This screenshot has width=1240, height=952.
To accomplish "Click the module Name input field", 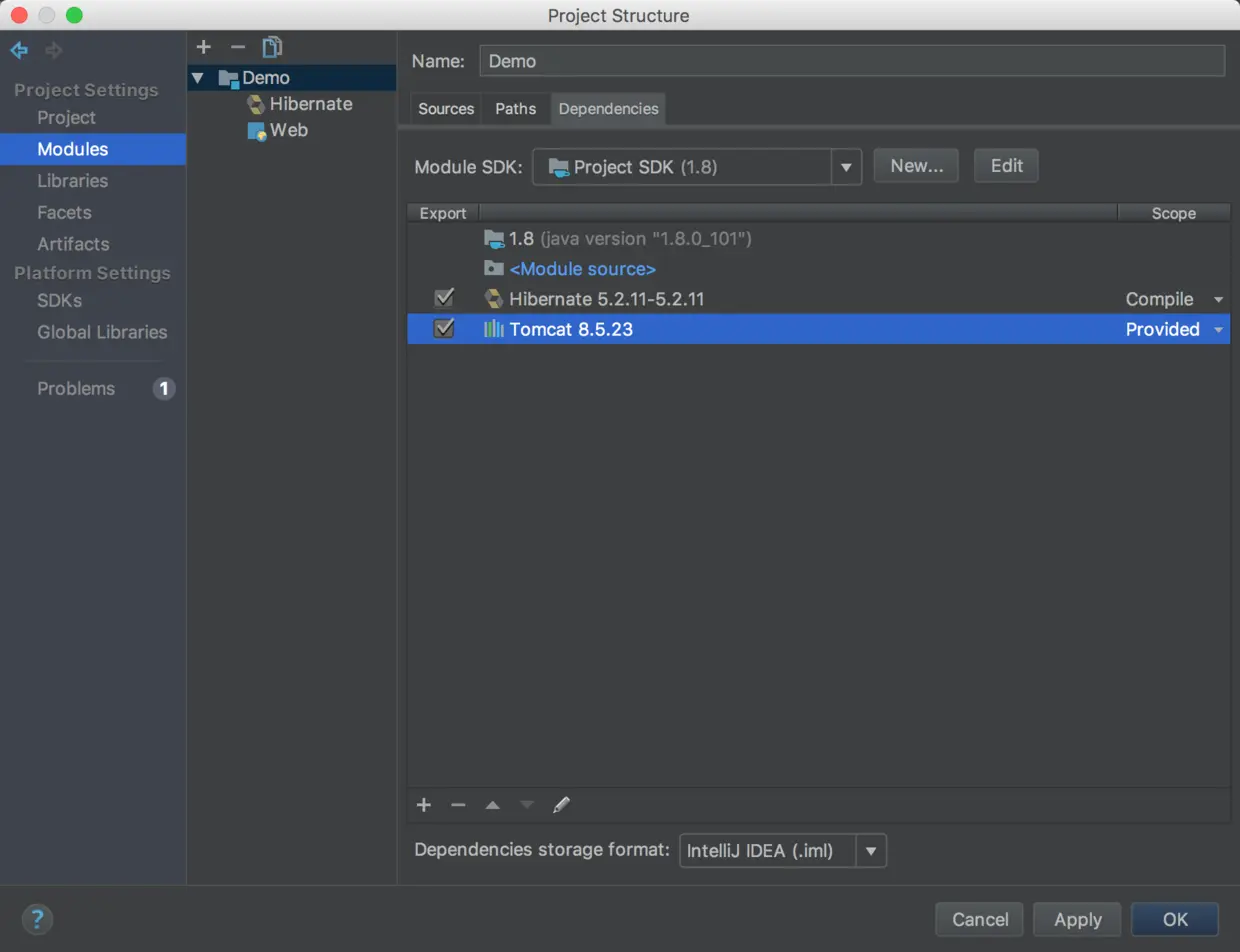I will point(852,61).
